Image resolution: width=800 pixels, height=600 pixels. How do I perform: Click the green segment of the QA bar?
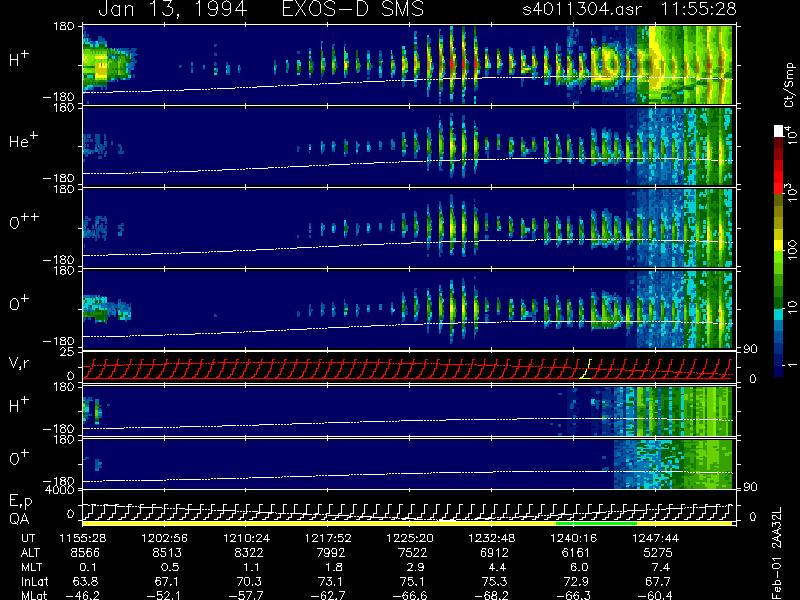[x=596, y=523]
